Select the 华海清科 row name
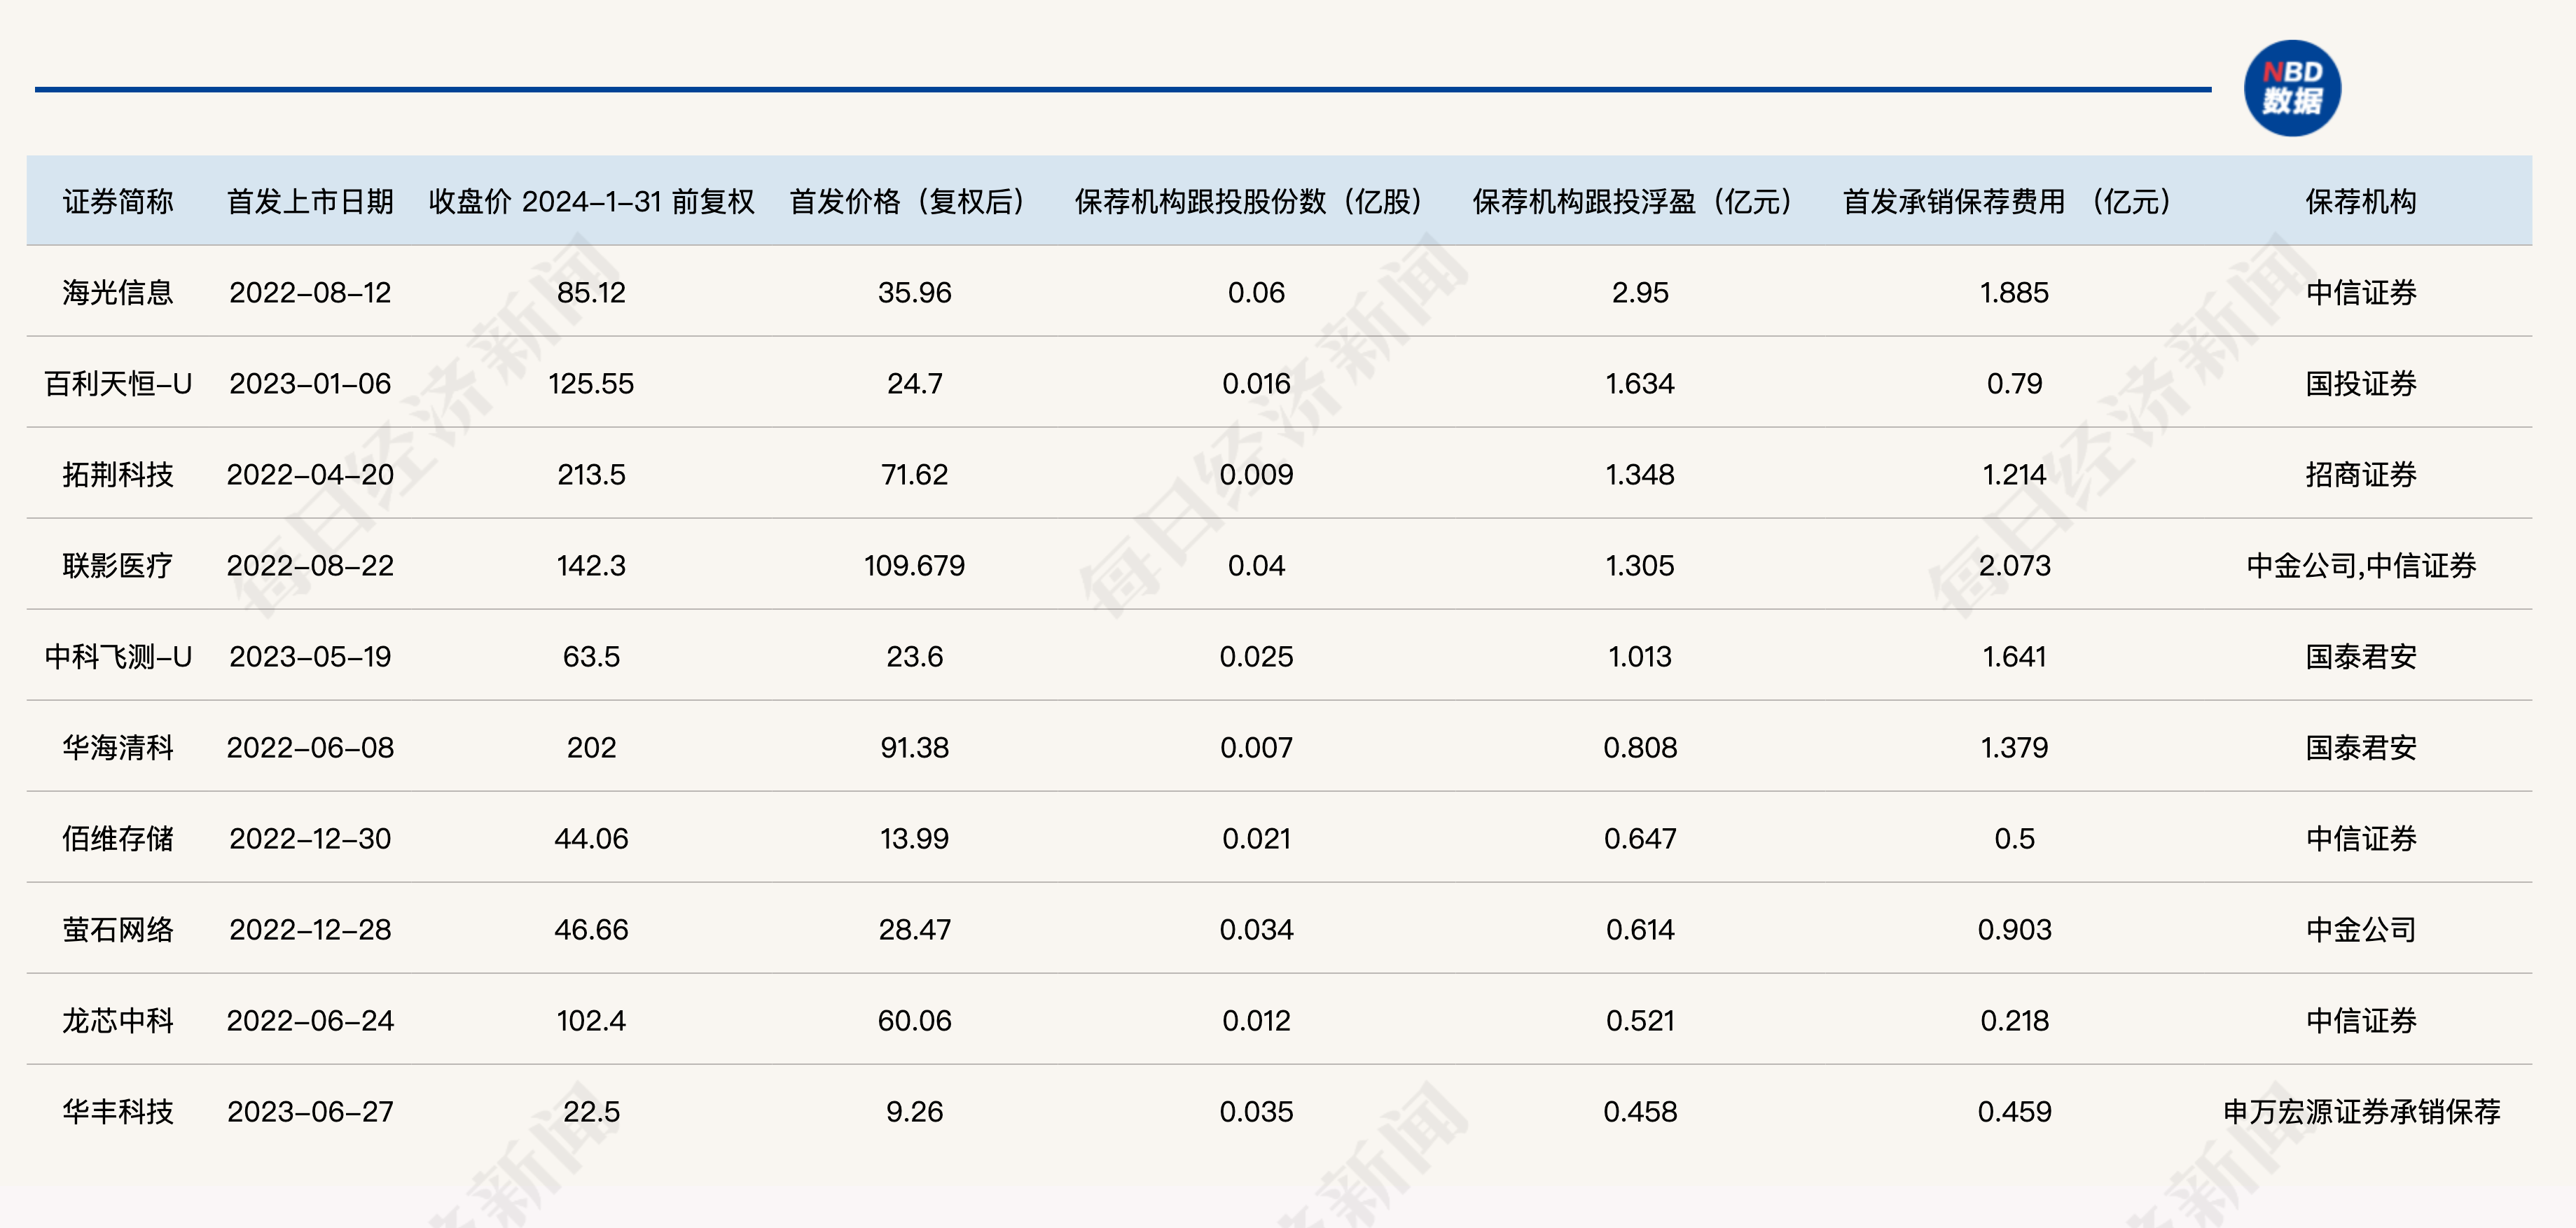Viewport: 2576px width, 1228px height. coord(118,748)
